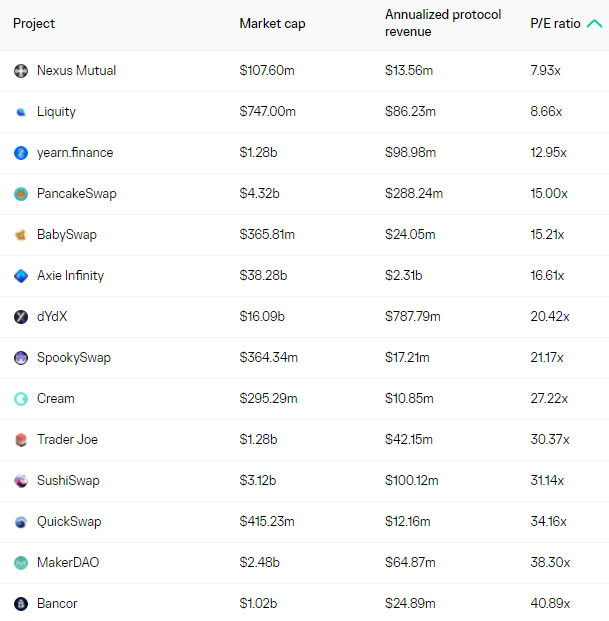Screen dimensions: 609x621
Task: Click the BabySwap project icon
Action: (x=21, y=235)
